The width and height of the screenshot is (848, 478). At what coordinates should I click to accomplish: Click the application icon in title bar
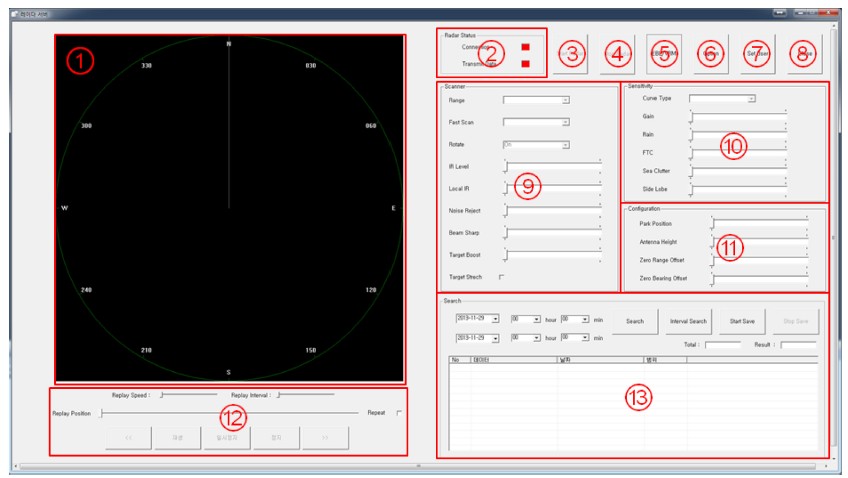[x=15, y=14]
